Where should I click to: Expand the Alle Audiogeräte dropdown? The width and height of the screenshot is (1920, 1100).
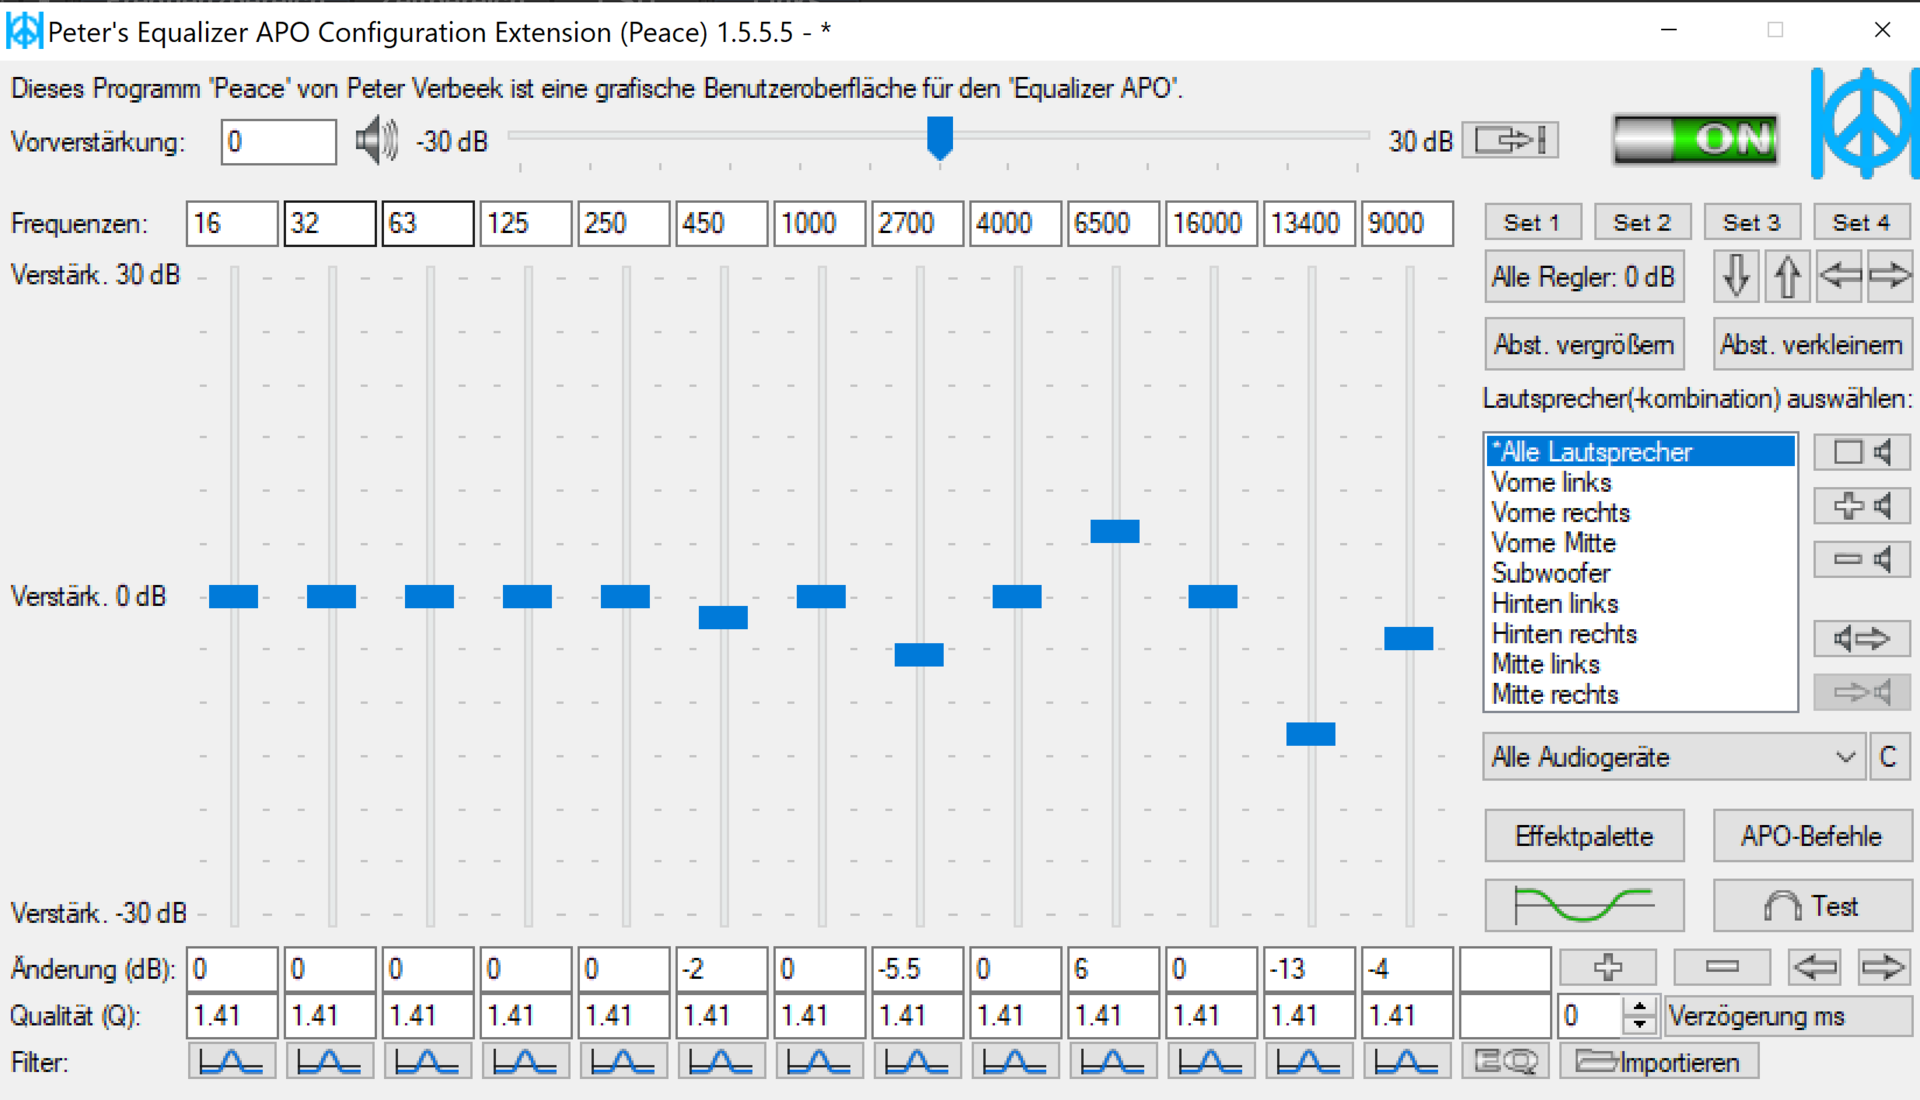(1845, 757)
